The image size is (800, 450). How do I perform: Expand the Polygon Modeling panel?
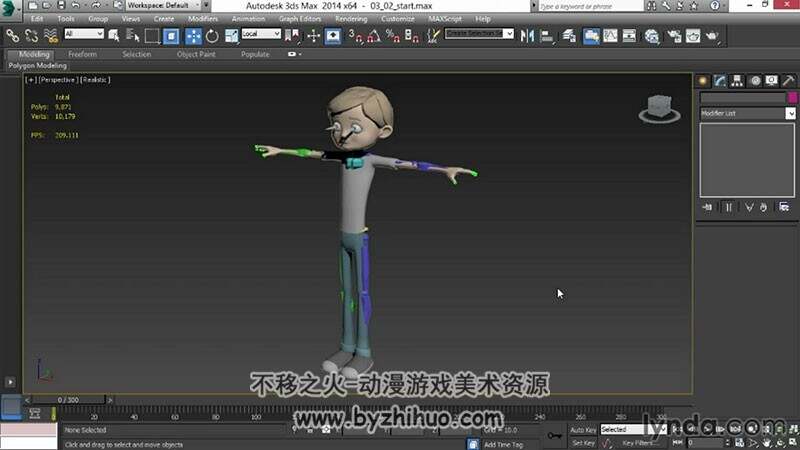click(x=38, y=66)
